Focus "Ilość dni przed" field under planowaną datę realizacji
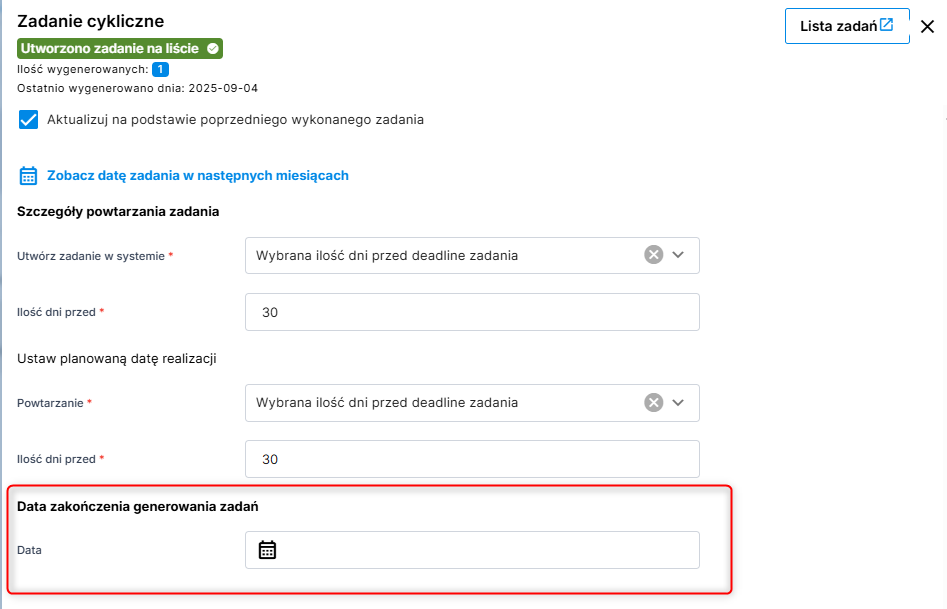Image resolution: width=947 pixels, height=609 pixels. [x=472, y=459]
